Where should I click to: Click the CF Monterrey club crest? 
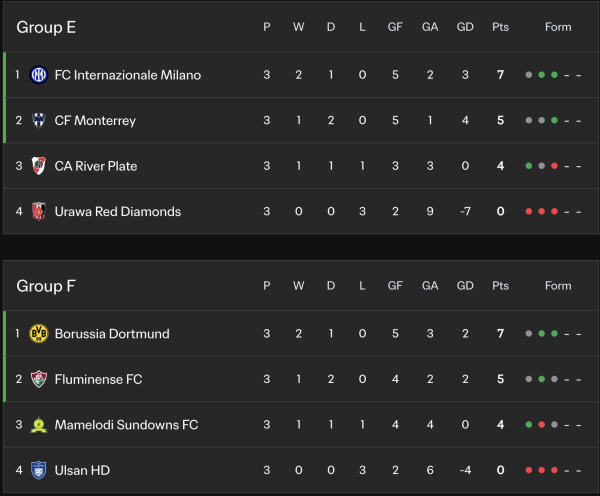tap(39, 121)
